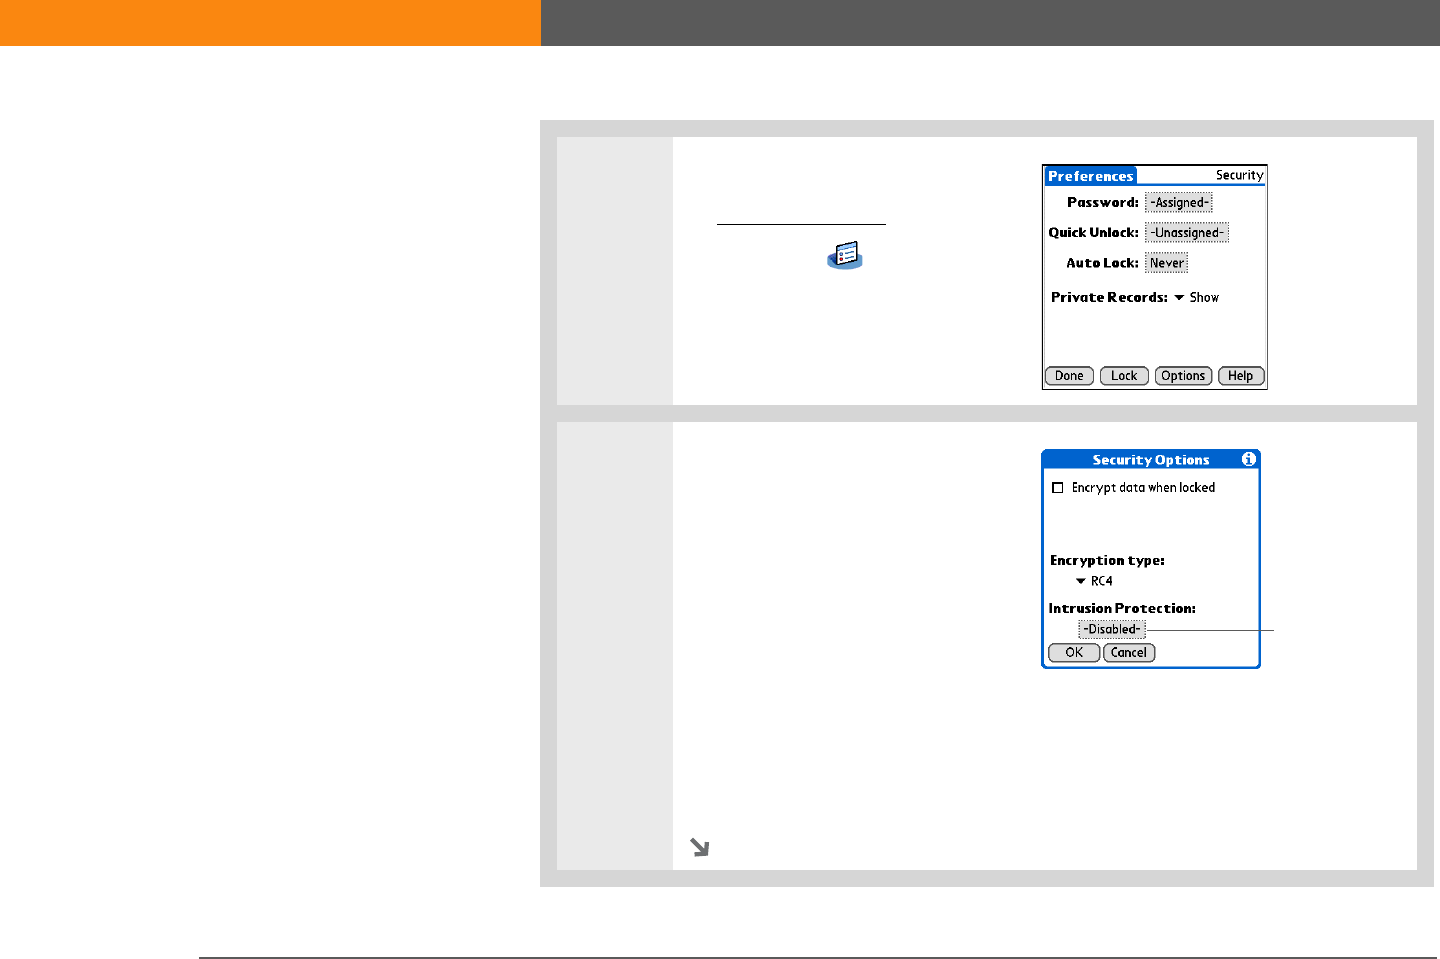Tap the -Disabled- Intrusion Protection box

[1112, 629]
